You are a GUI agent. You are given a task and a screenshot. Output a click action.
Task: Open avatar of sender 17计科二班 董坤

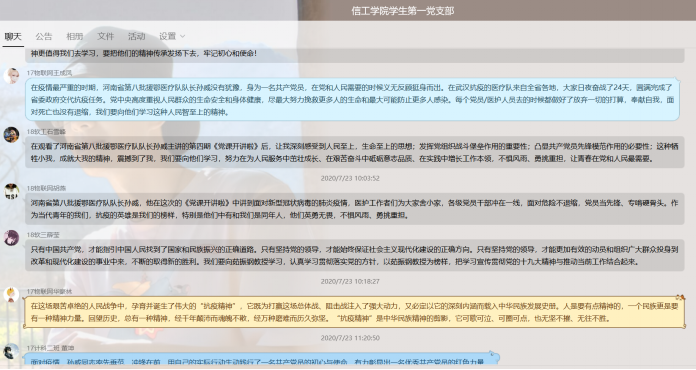point(11,351)
